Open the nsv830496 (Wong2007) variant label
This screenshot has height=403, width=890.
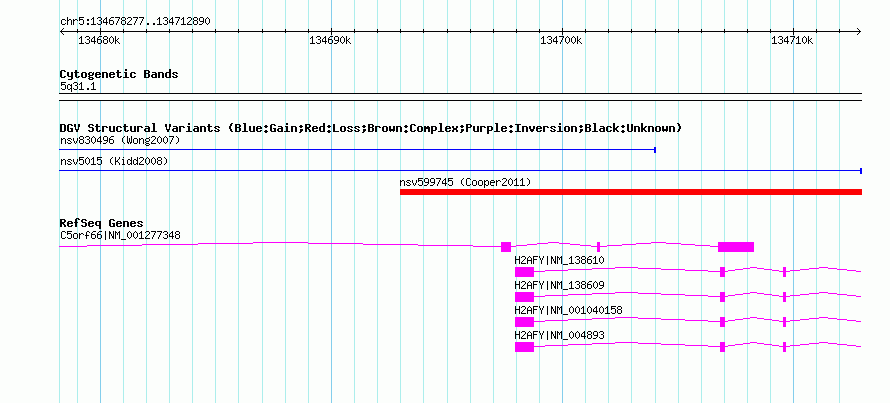tap(120, 140)
